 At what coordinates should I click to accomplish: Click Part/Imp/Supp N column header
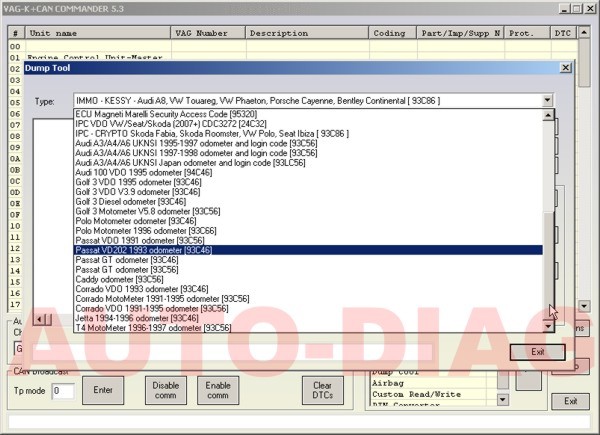pos(461,33)
